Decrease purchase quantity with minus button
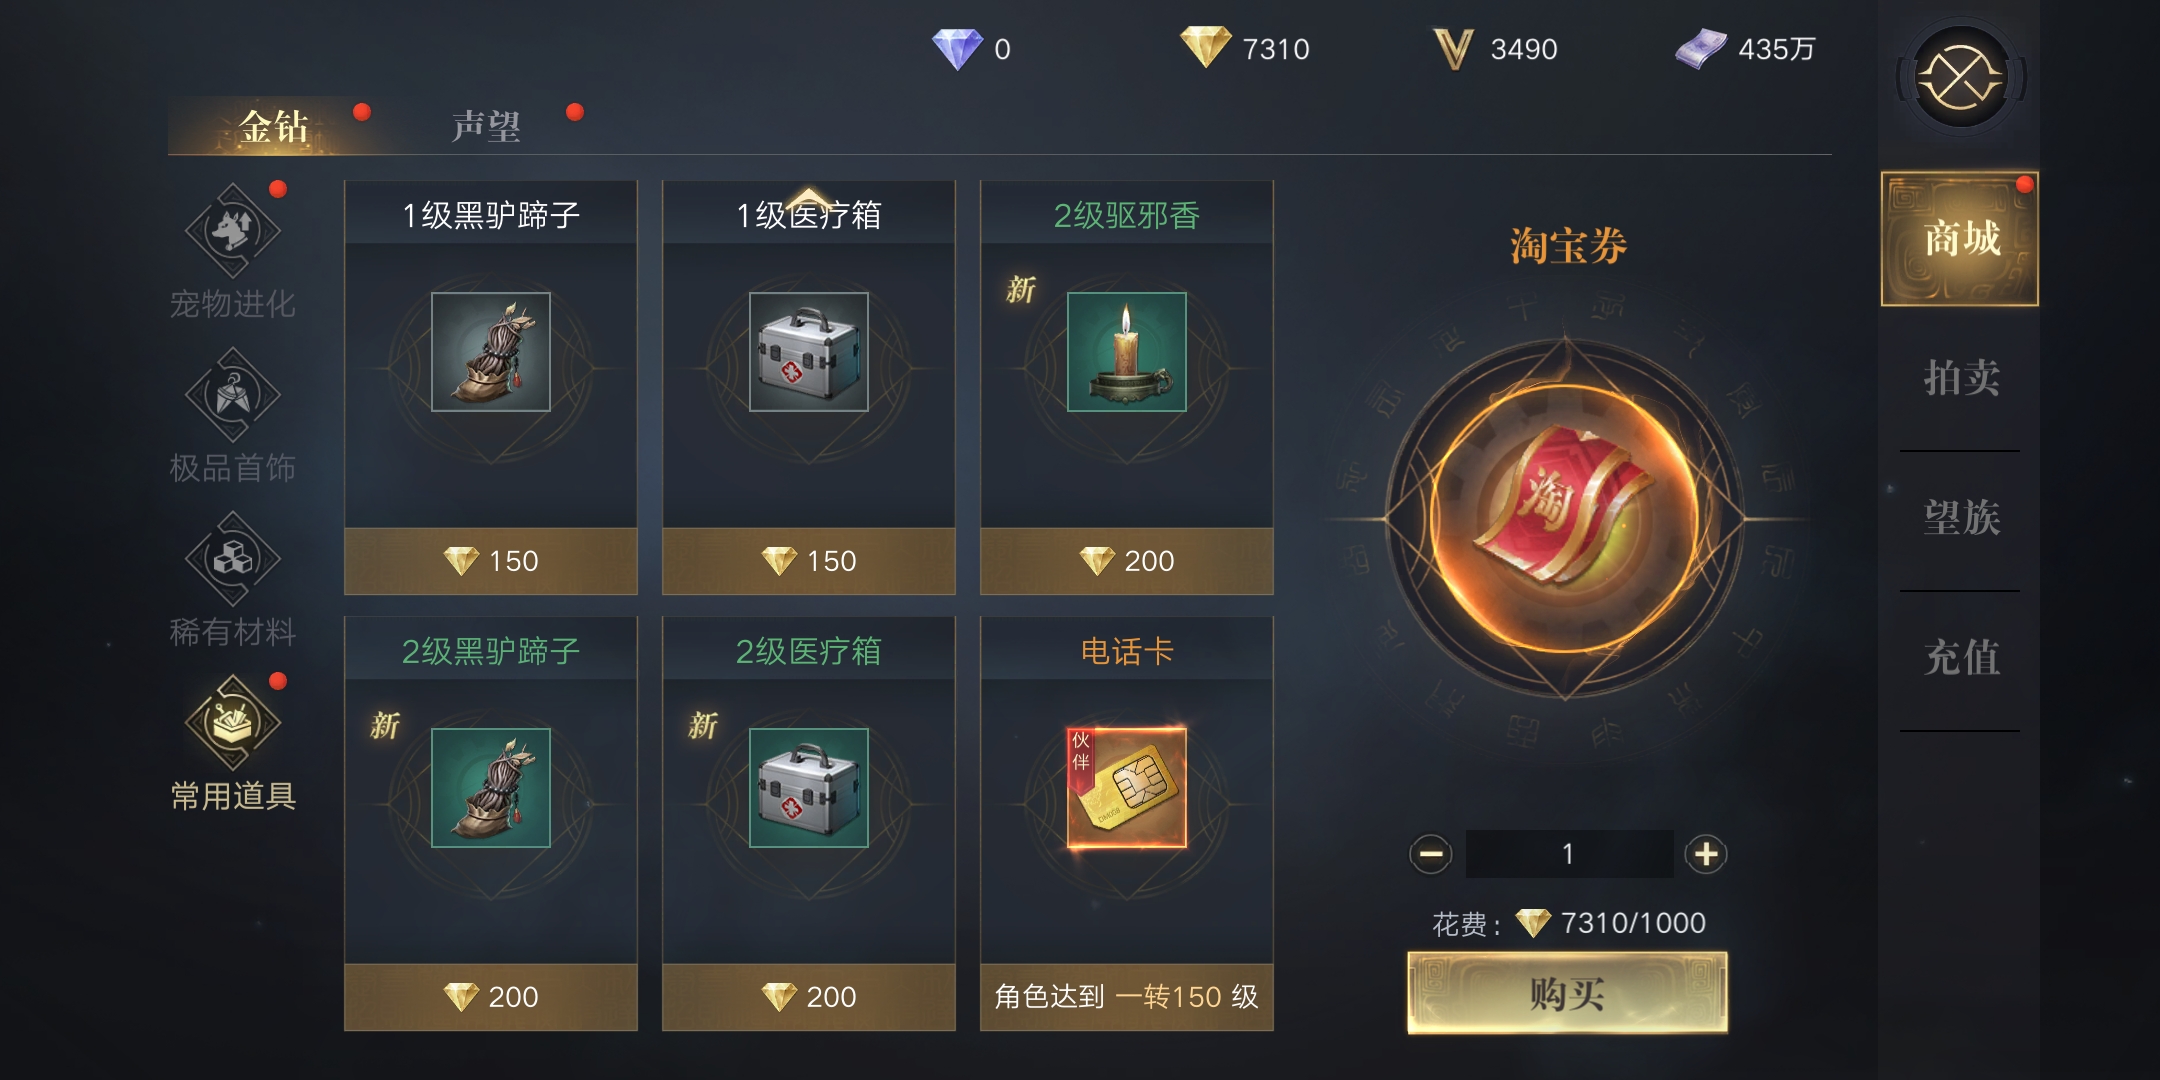This screenshot has width=2160, height=1080. point(1430,854)
